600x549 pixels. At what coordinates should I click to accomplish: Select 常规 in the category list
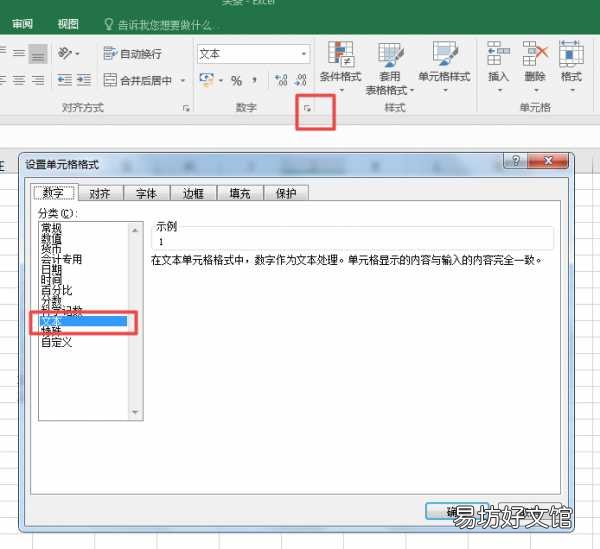(x=51, y=228)
